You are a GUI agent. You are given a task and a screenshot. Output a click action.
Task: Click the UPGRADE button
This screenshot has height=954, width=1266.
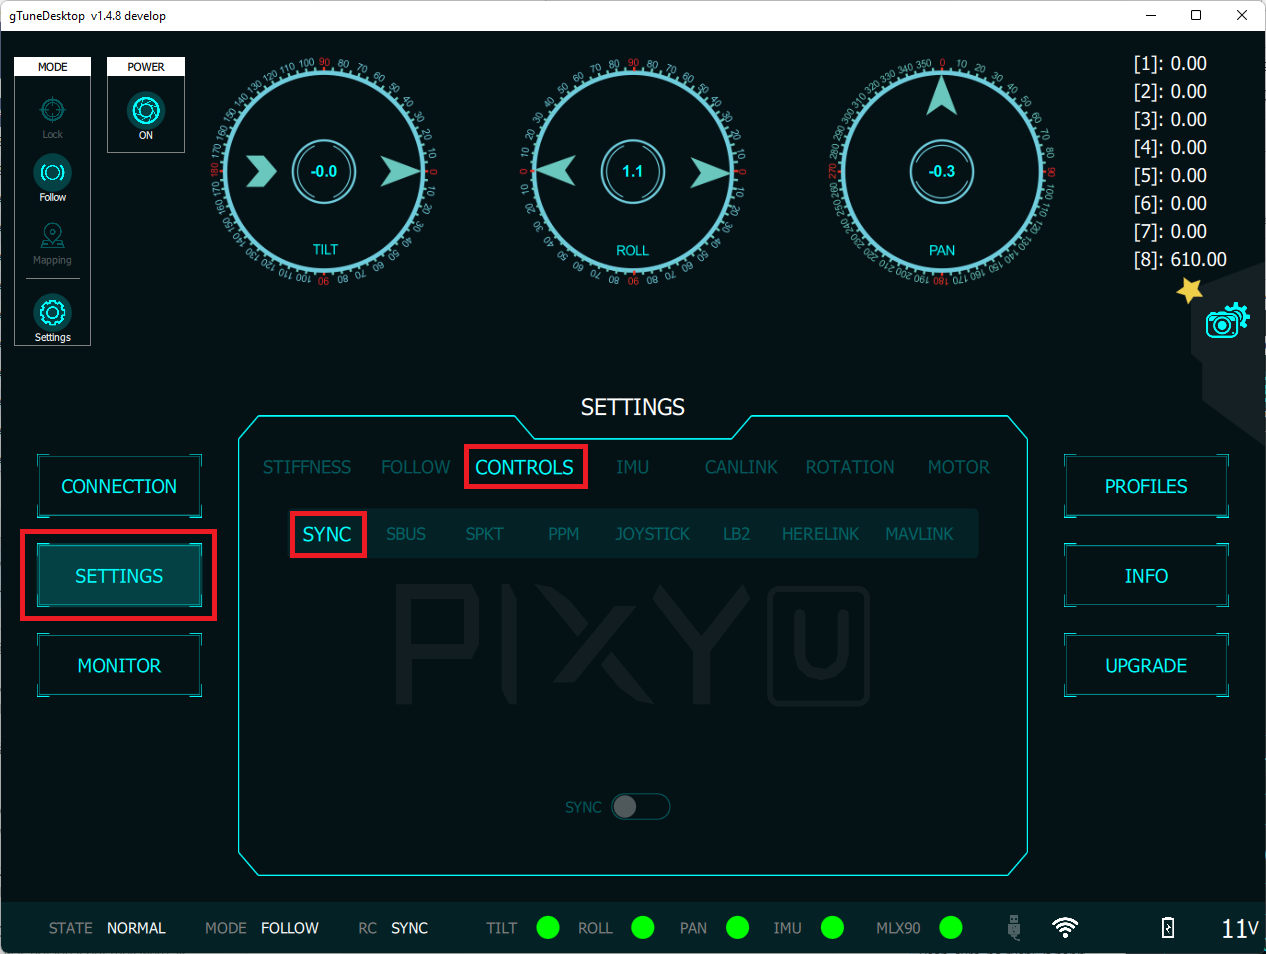point(1146,666)
